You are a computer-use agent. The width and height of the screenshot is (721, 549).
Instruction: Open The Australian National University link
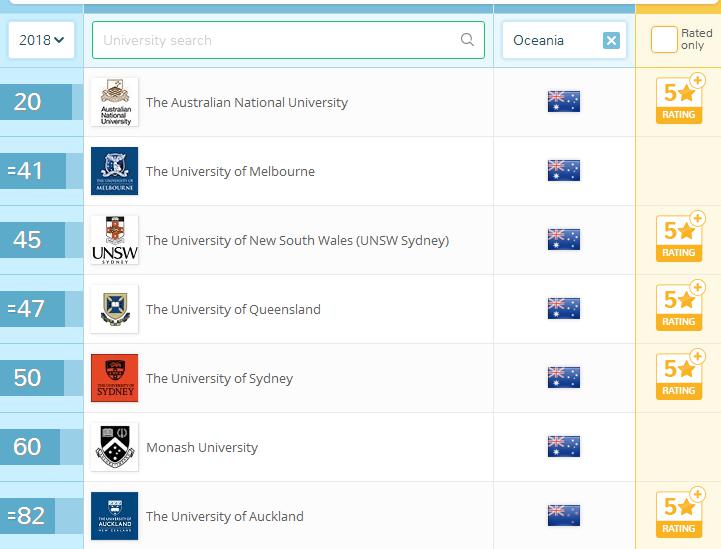[x=247, y=102]
